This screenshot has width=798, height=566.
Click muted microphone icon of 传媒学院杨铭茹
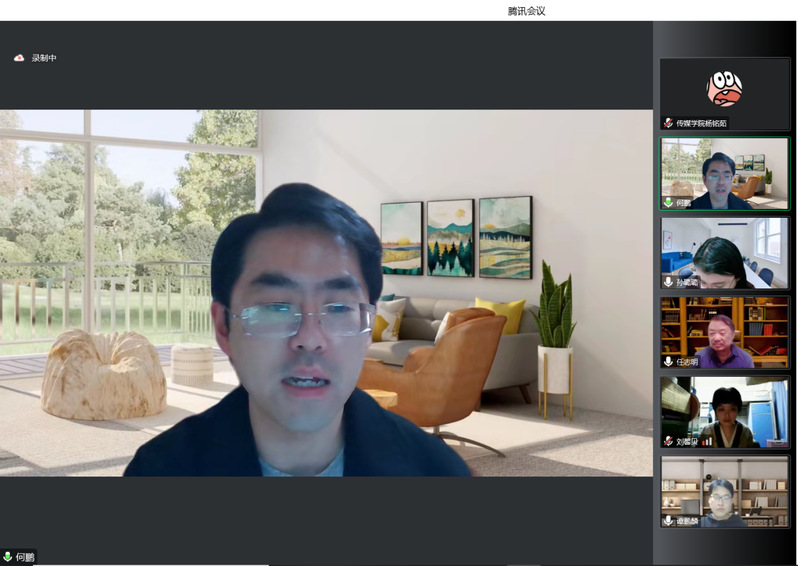tap(668, 123)
